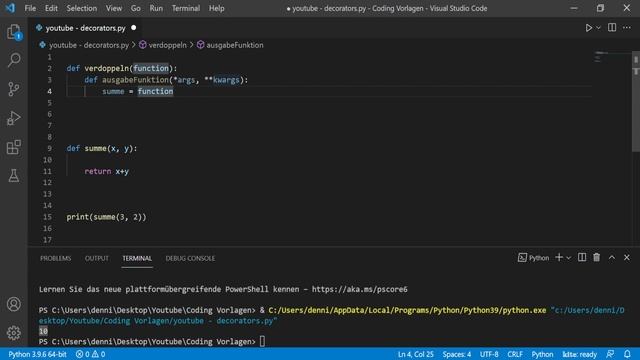Viewport: 640px width, 360px height.
Task: Open errors and warnings status indicator
Action: tap(91, 354)
